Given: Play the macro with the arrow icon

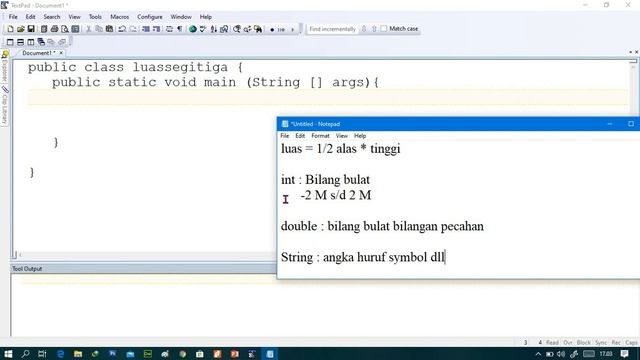Looking at the screenshot, I should coord(292,29).
